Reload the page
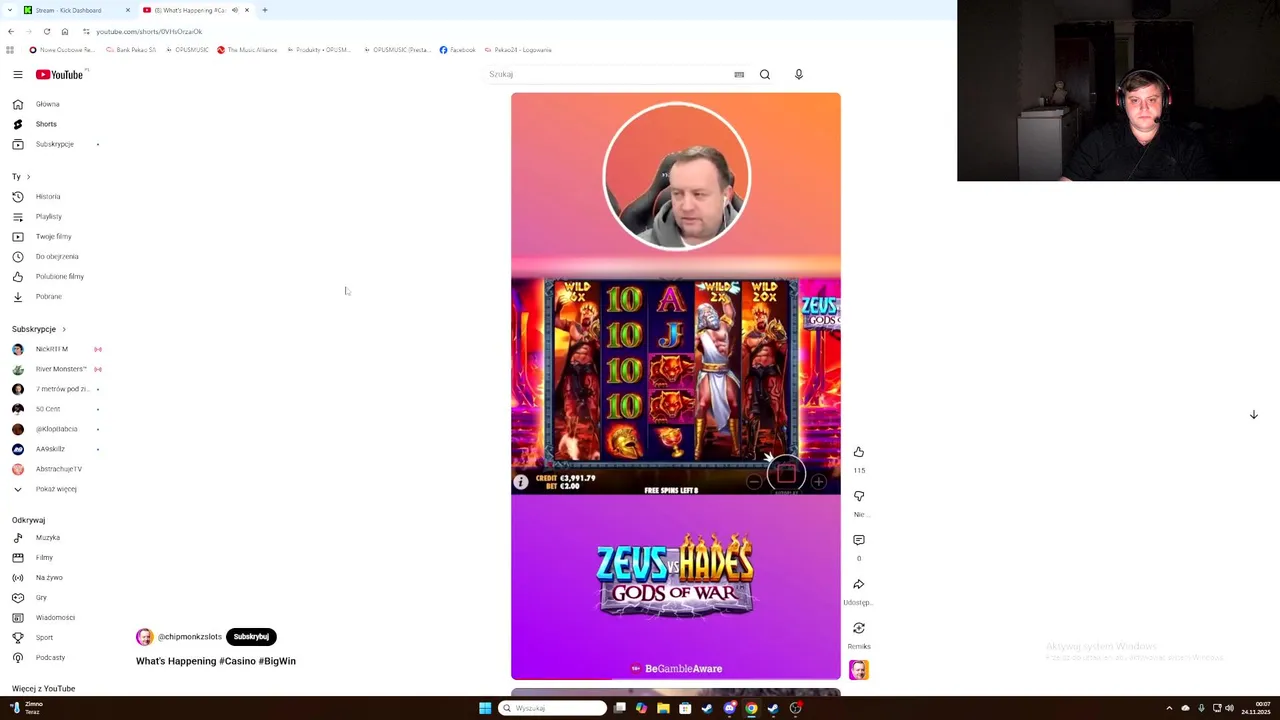The height and width of the screenshot is (720, 1280). [x=46, y=31]
